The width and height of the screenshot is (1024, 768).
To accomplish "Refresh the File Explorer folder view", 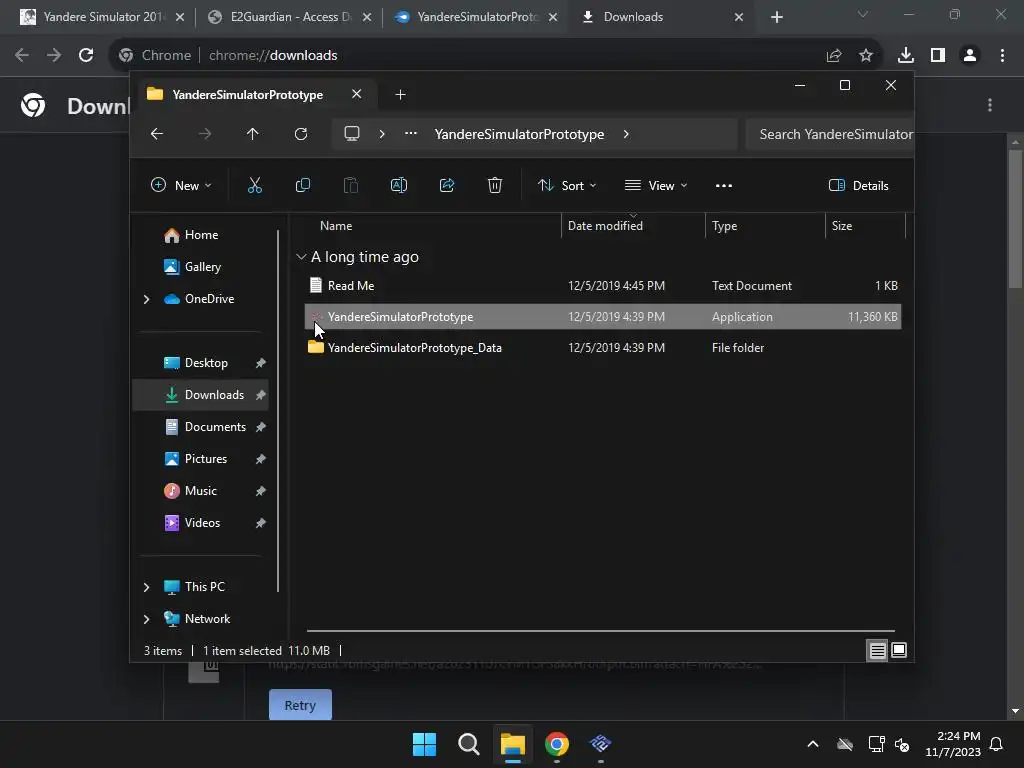I will pyautogui.click(x=300, y=134).
